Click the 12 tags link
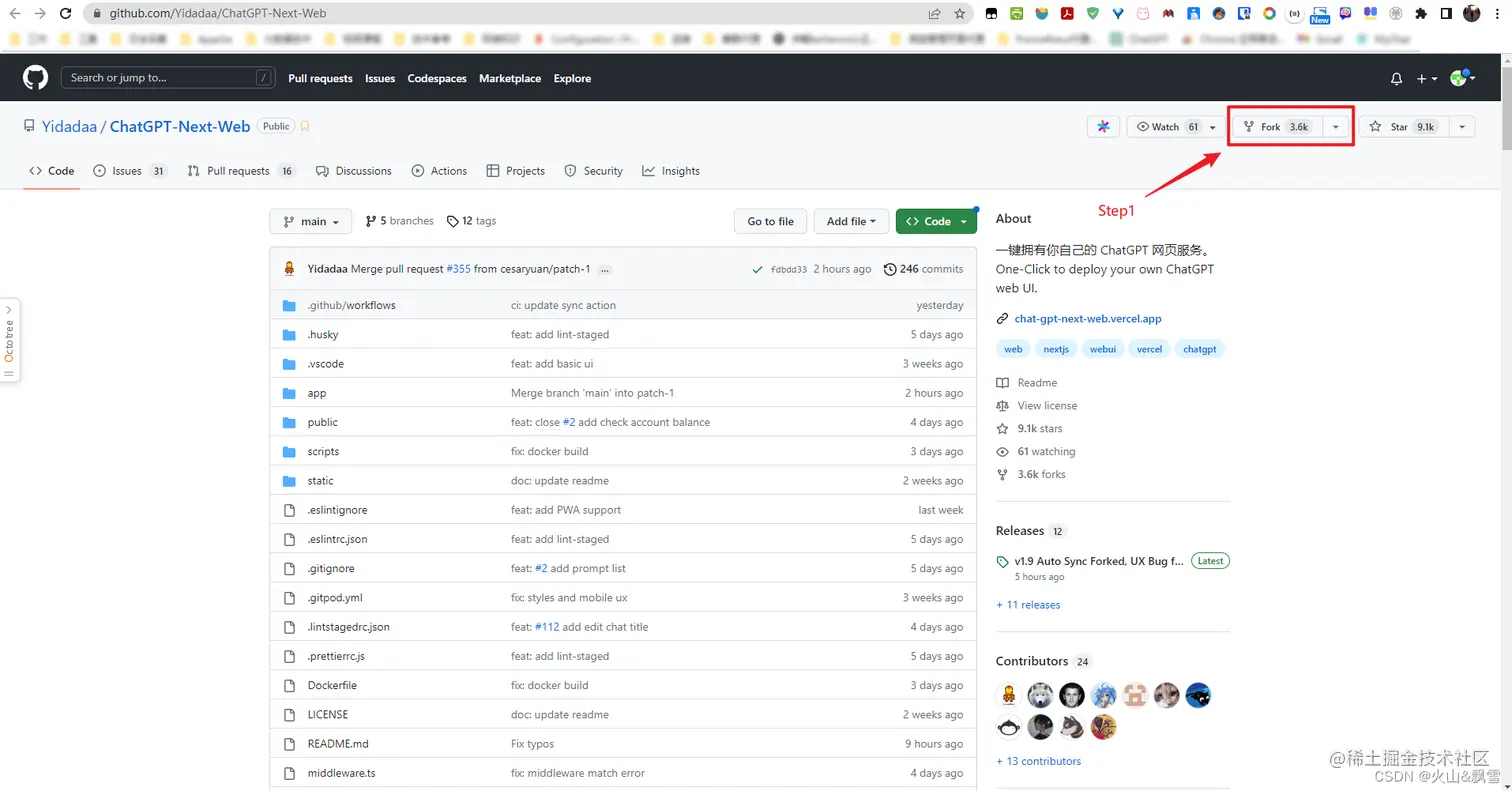 click(471, 221)
